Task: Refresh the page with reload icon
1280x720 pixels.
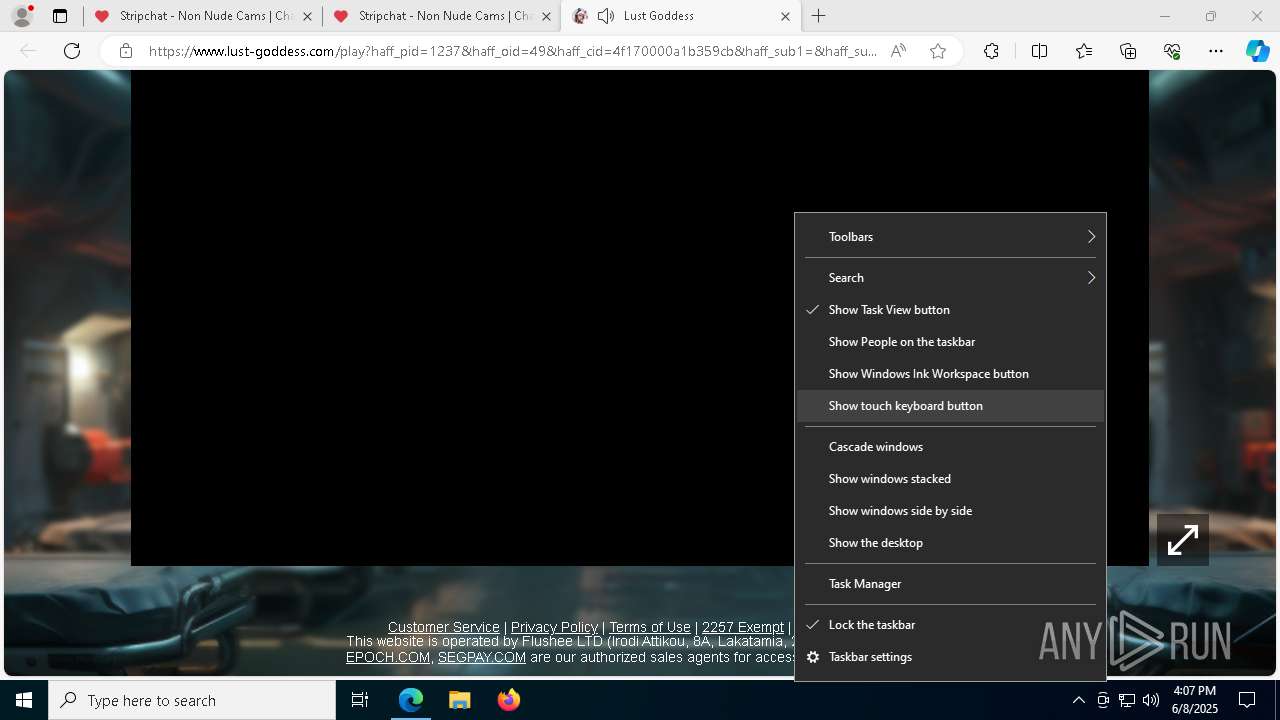Action: 72,51
